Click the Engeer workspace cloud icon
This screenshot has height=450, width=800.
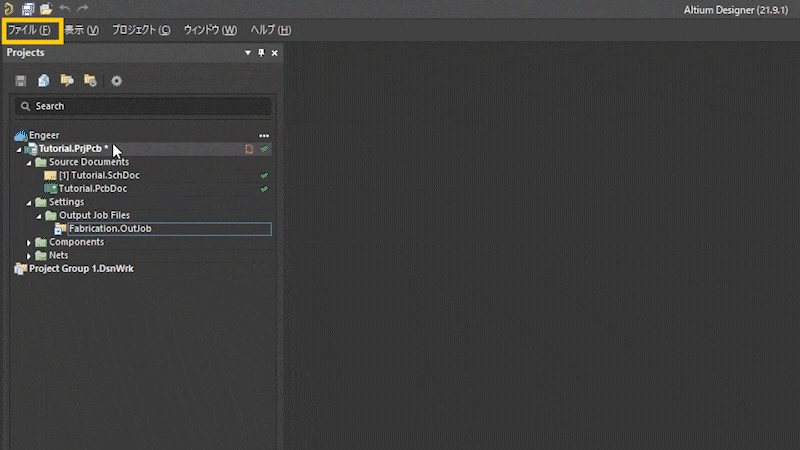(x=20, y=135)
